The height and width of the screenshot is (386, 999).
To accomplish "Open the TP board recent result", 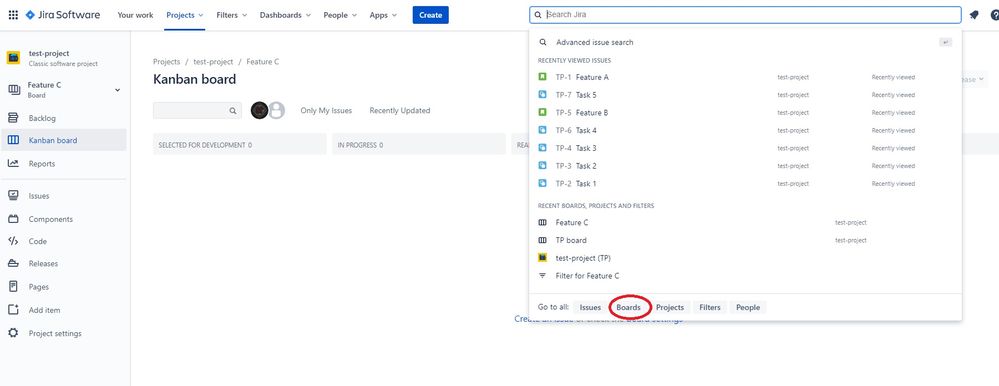I will pos(745,240).
